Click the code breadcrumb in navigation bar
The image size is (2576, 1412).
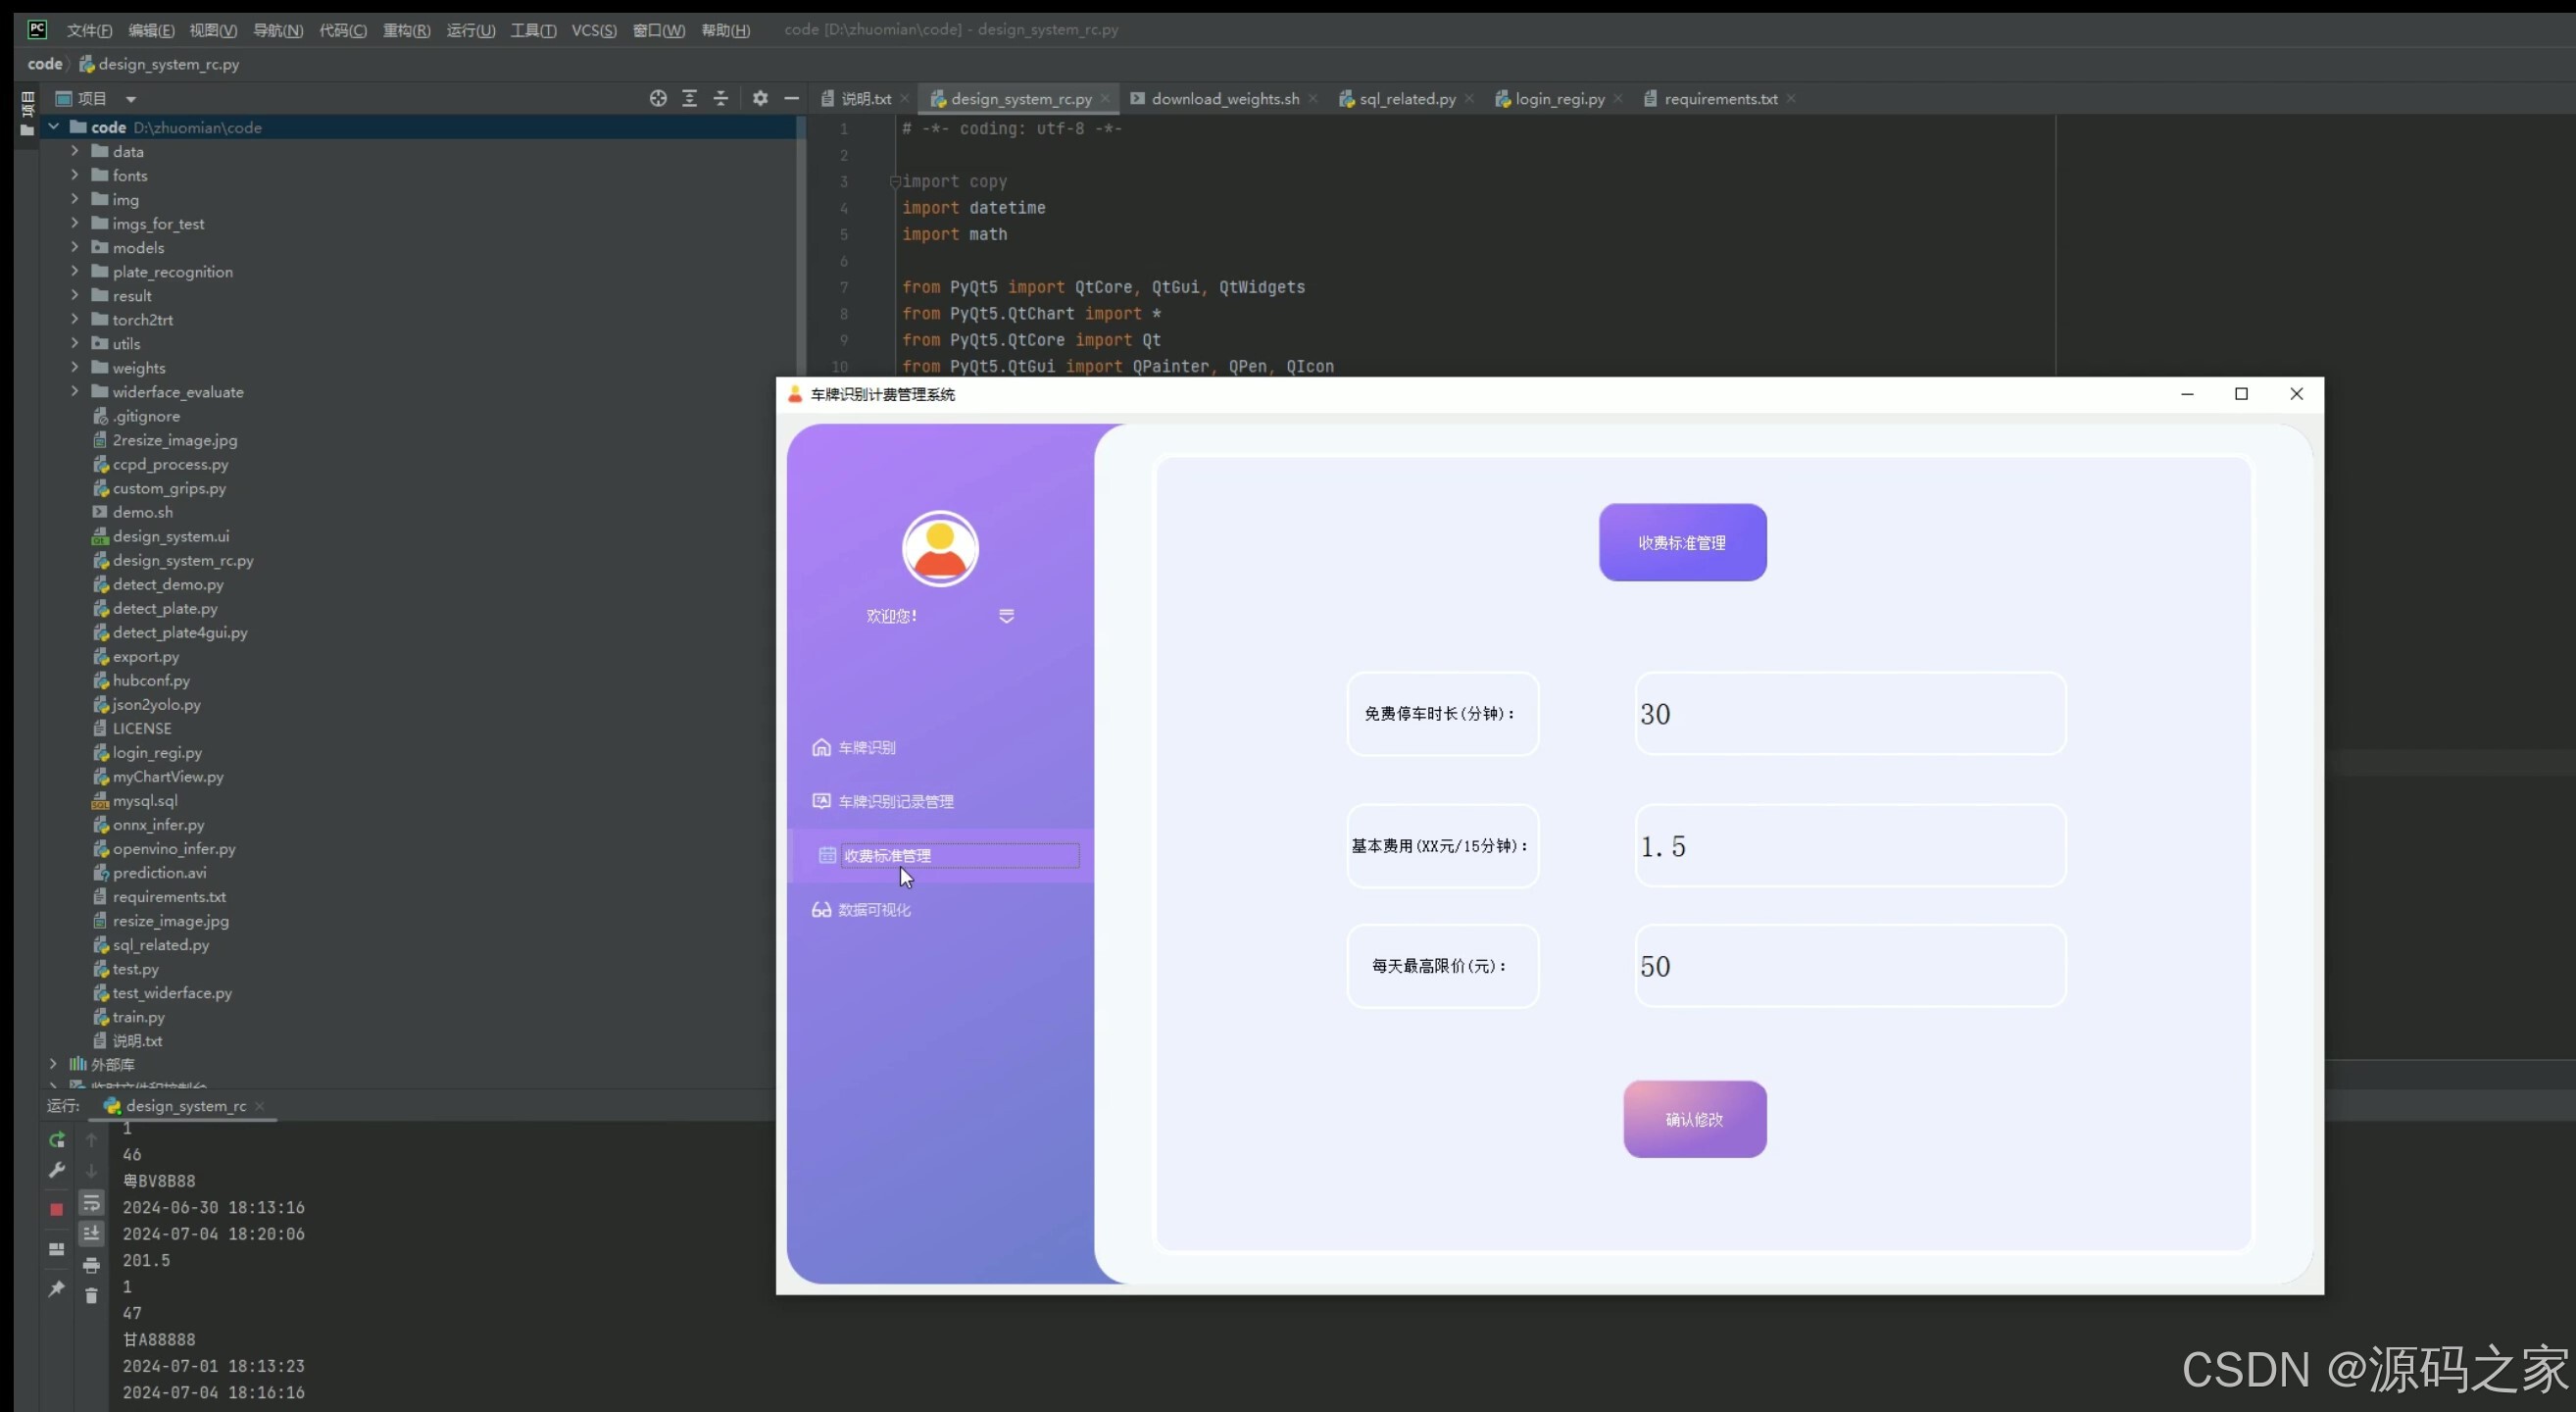point(44,64)
